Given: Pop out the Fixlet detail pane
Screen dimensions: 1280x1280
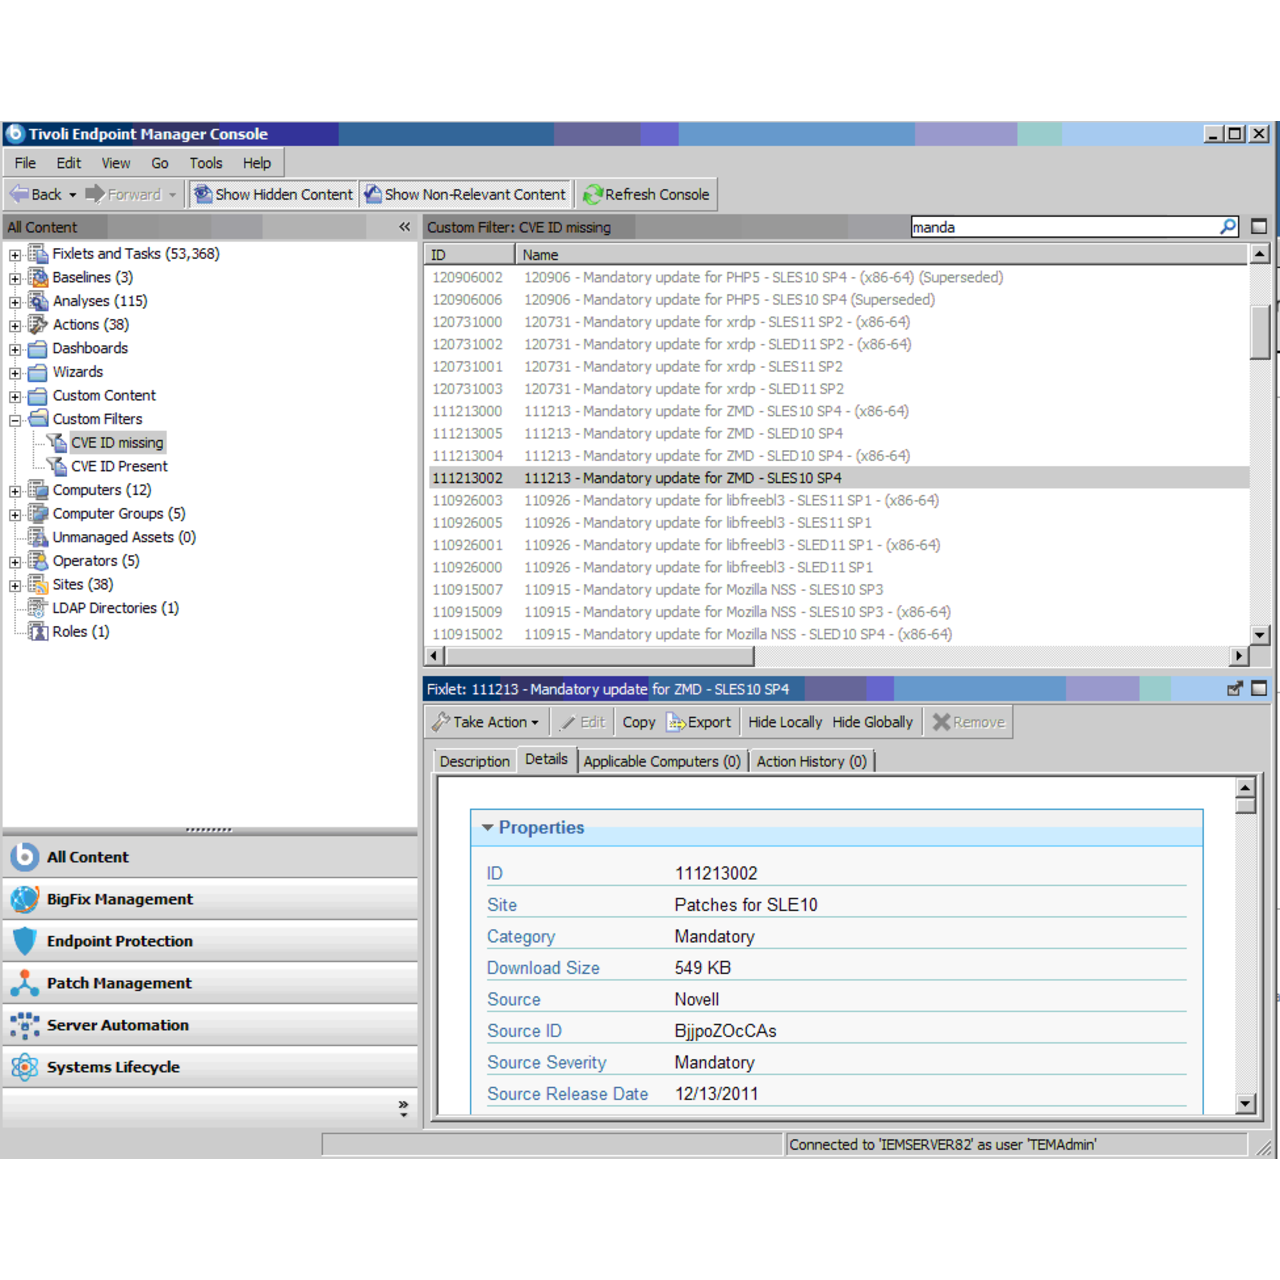Looking at the screenshot, I should (1235, 689).
